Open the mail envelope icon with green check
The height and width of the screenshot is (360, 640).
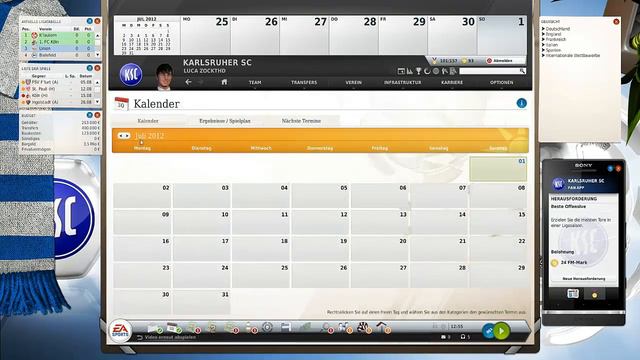(155, 328)
